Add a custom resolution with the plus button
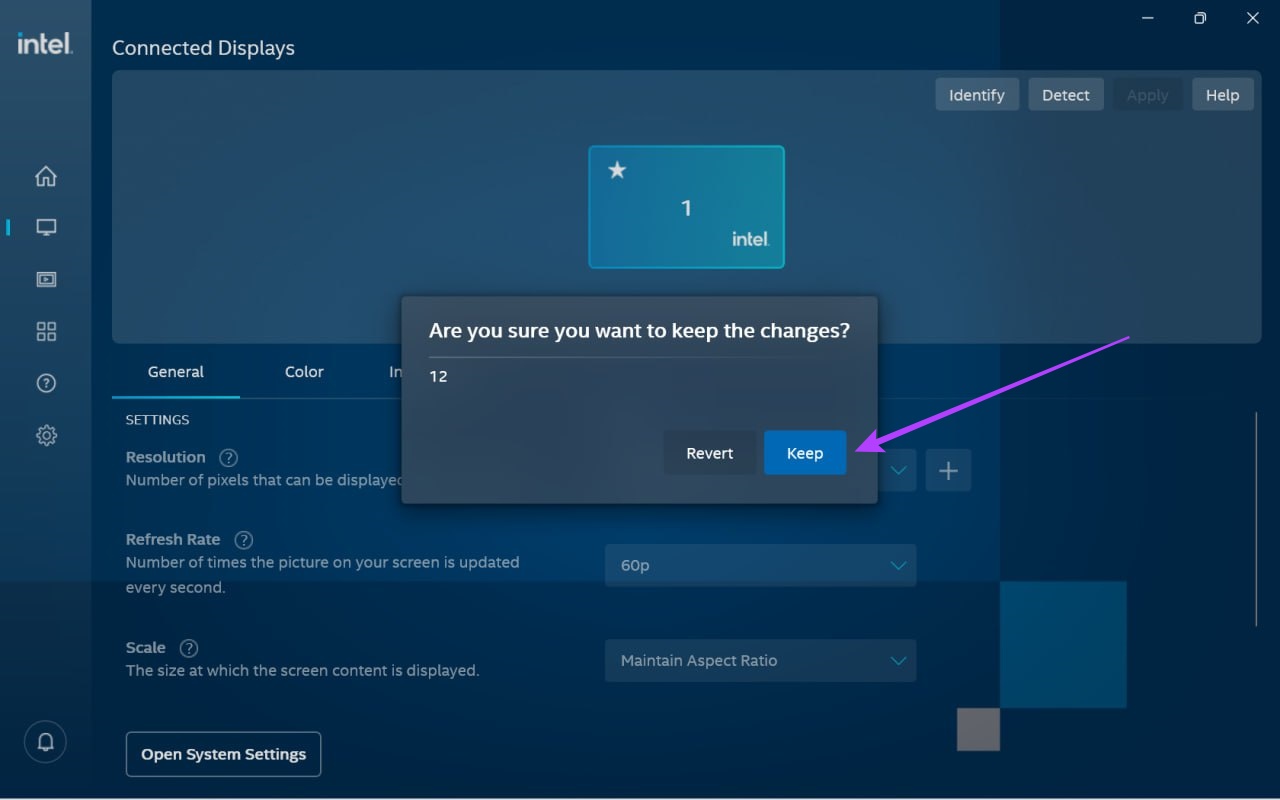 [x=948, y=470]
